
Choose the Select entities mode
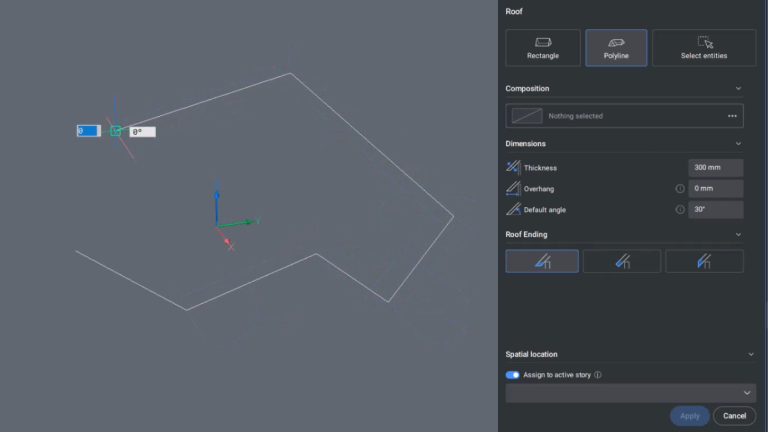[704, 48]
